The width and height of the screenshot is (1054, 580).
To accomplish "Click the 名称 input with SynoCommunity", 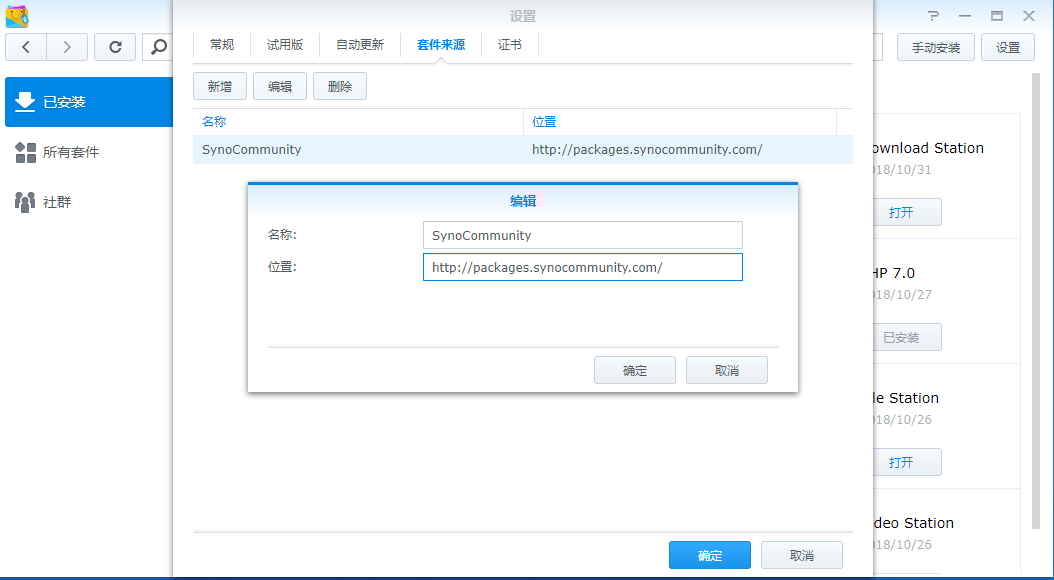I will pyautogui.click(x=582, y=235).
